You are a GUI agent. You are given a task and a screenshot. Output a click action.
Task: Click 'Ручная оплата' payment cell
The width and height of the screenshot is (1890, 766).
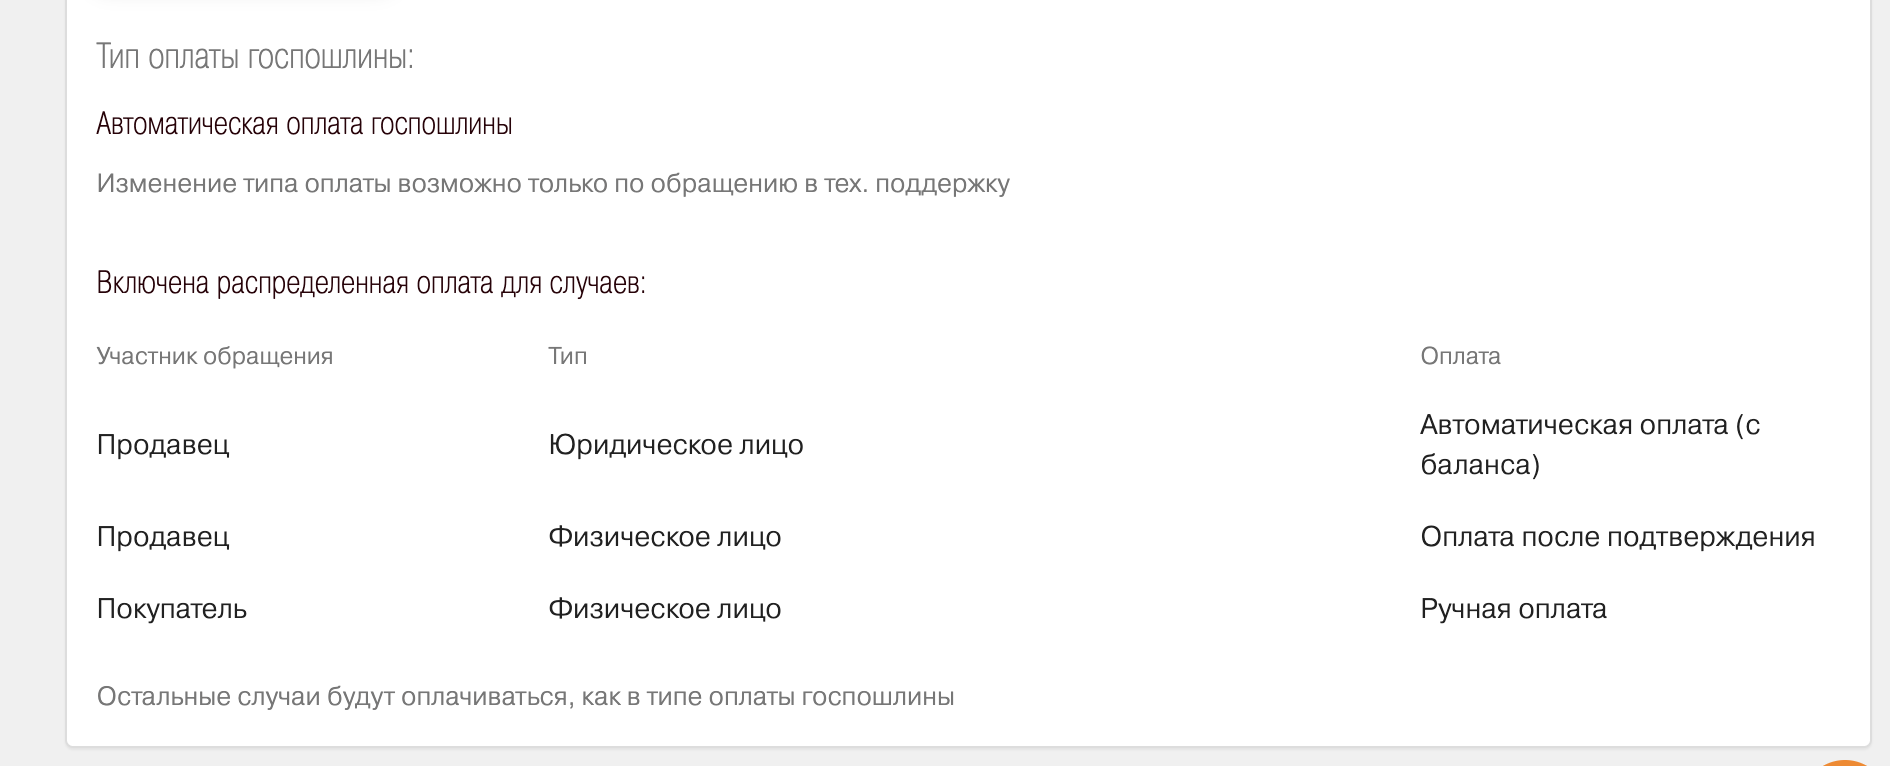click(x=1513, y=609)
